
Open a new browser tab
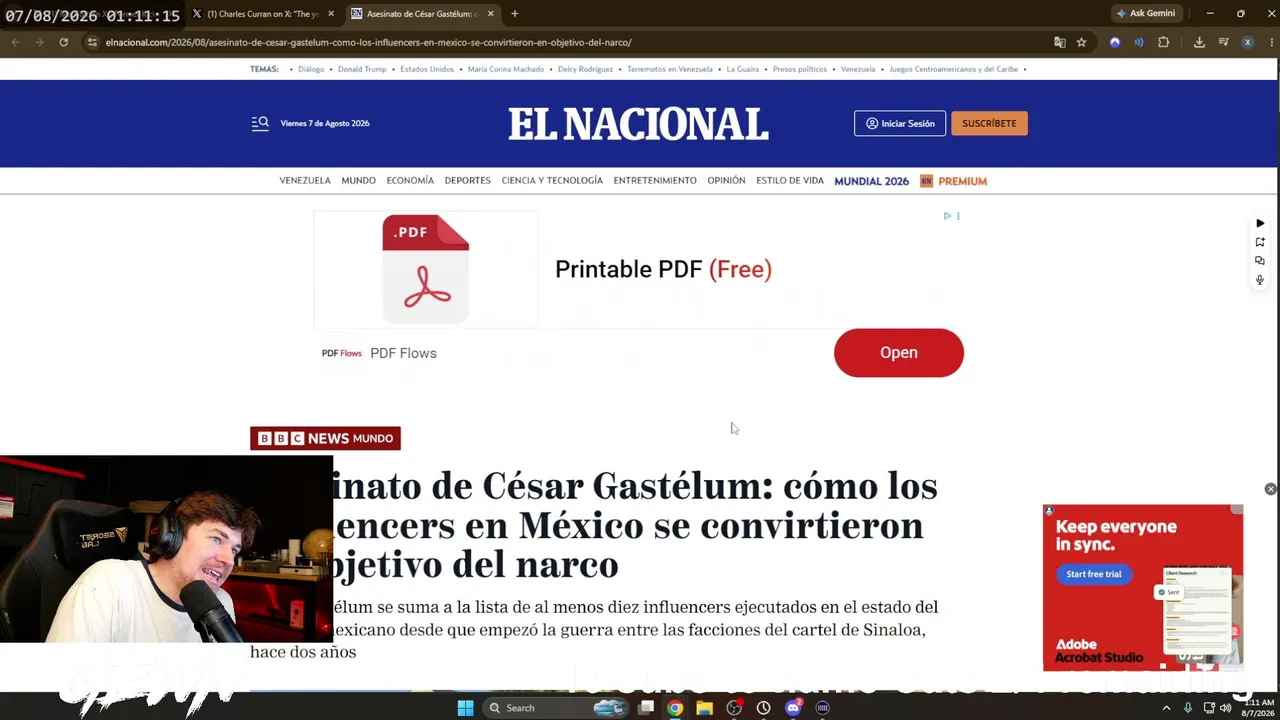tap(514, 14)
